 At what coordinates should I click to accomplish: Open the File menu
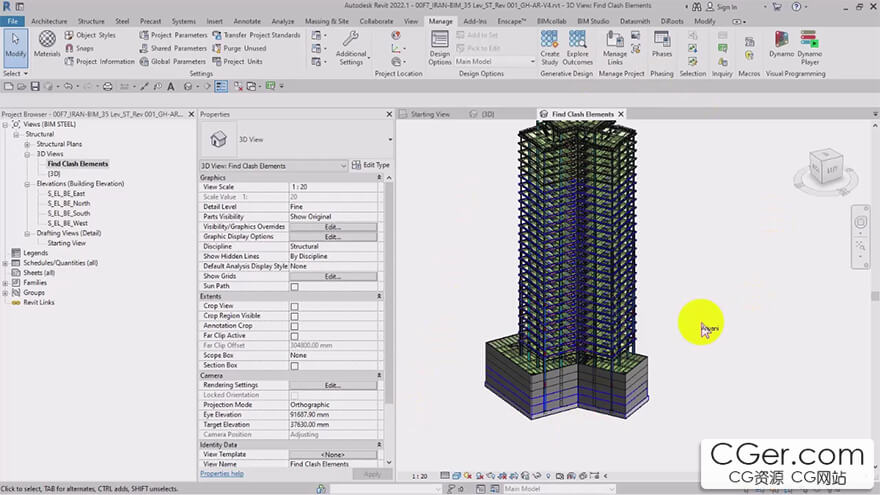click(x=12, y=21)
